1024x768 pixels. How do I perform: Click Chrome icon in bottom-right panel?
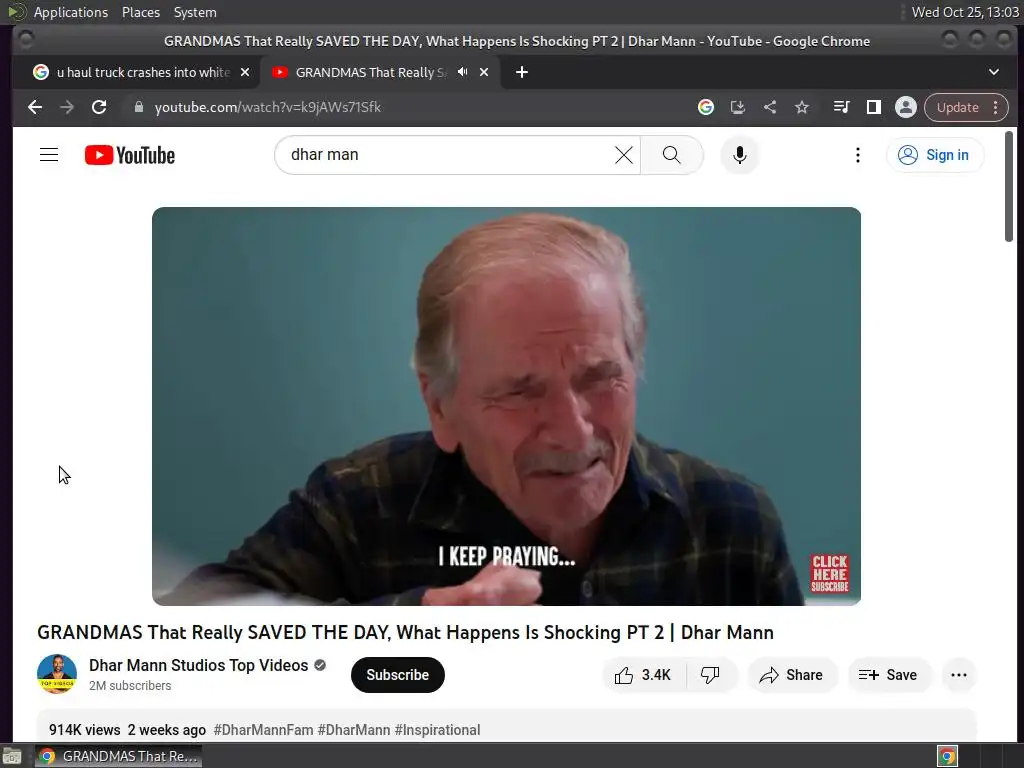tap(947, 756)
